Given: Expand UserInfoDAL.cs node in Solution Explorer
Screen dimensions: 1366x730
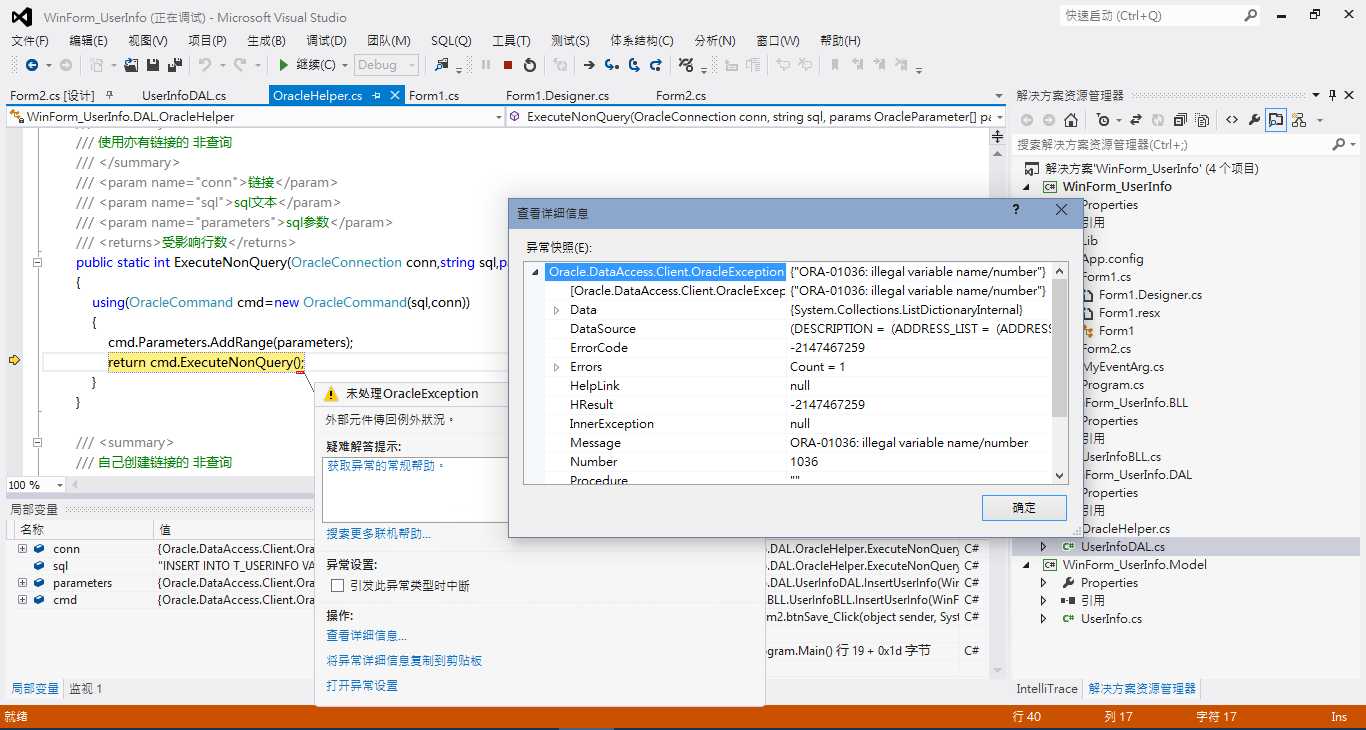Looking at the screenshot, I should [1043, 547].
